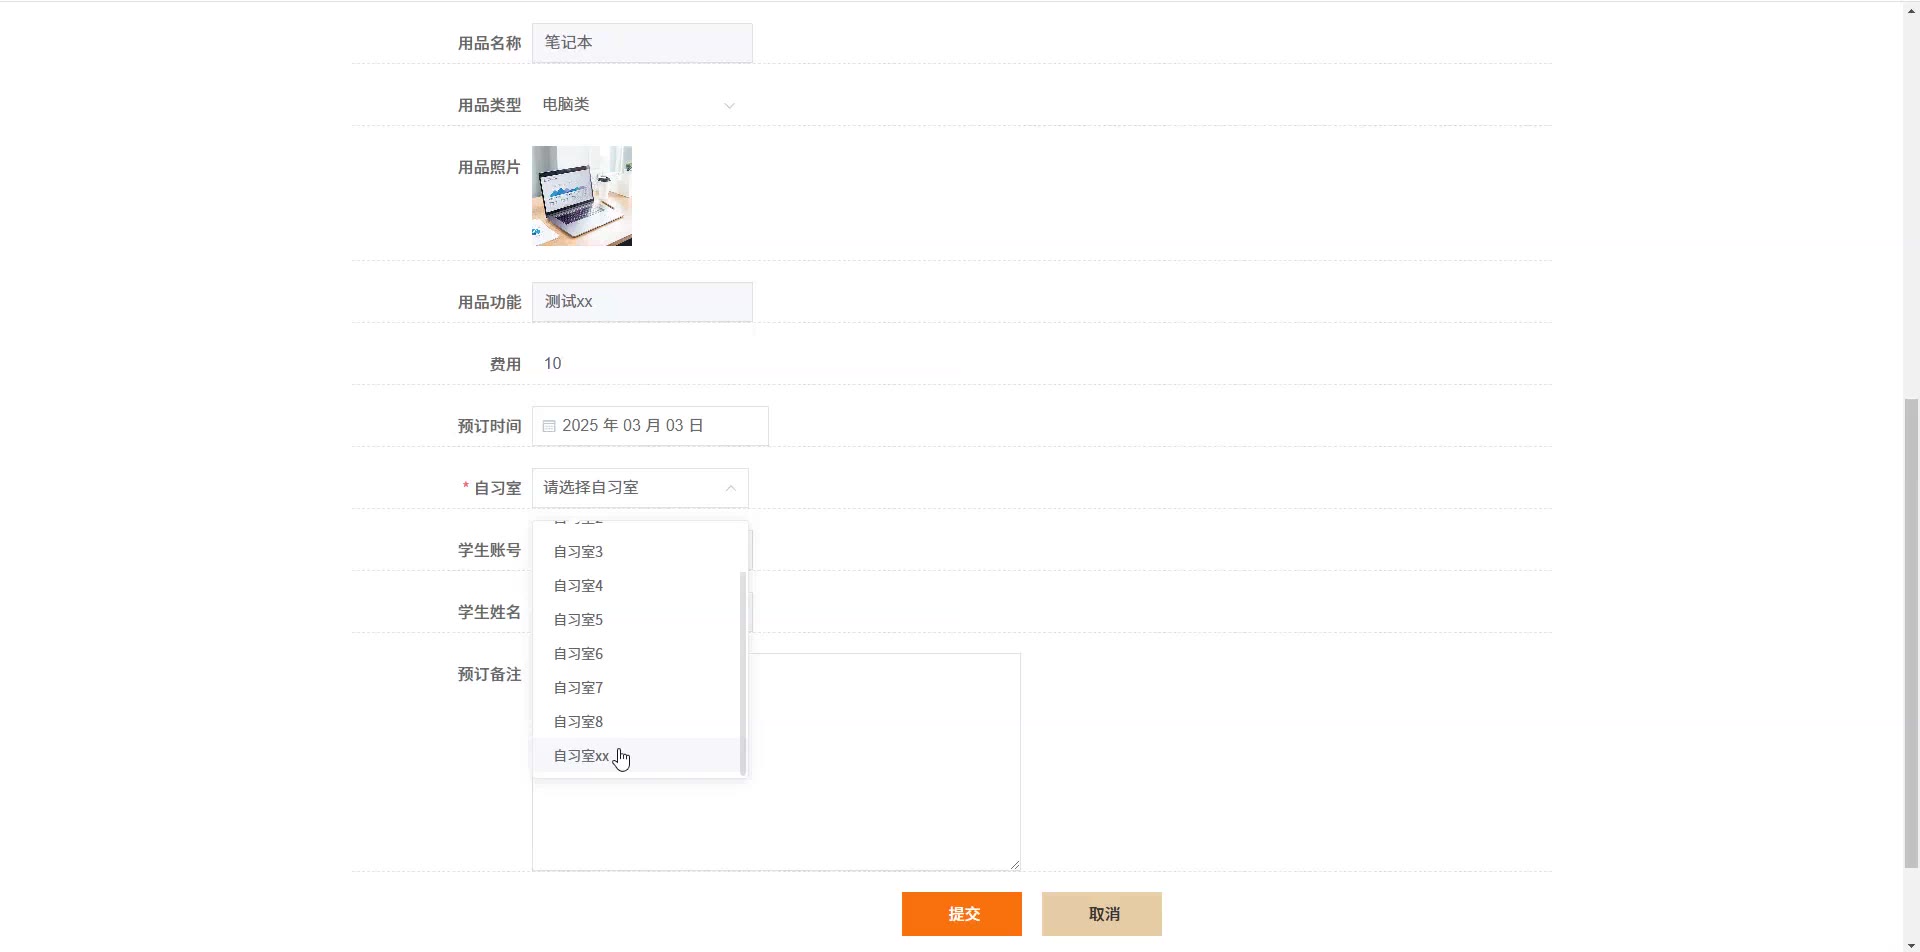Click the 请选择自习室 placeholder text
Viewport: 1920px width, 952px height.
click(x=591, y=488)
